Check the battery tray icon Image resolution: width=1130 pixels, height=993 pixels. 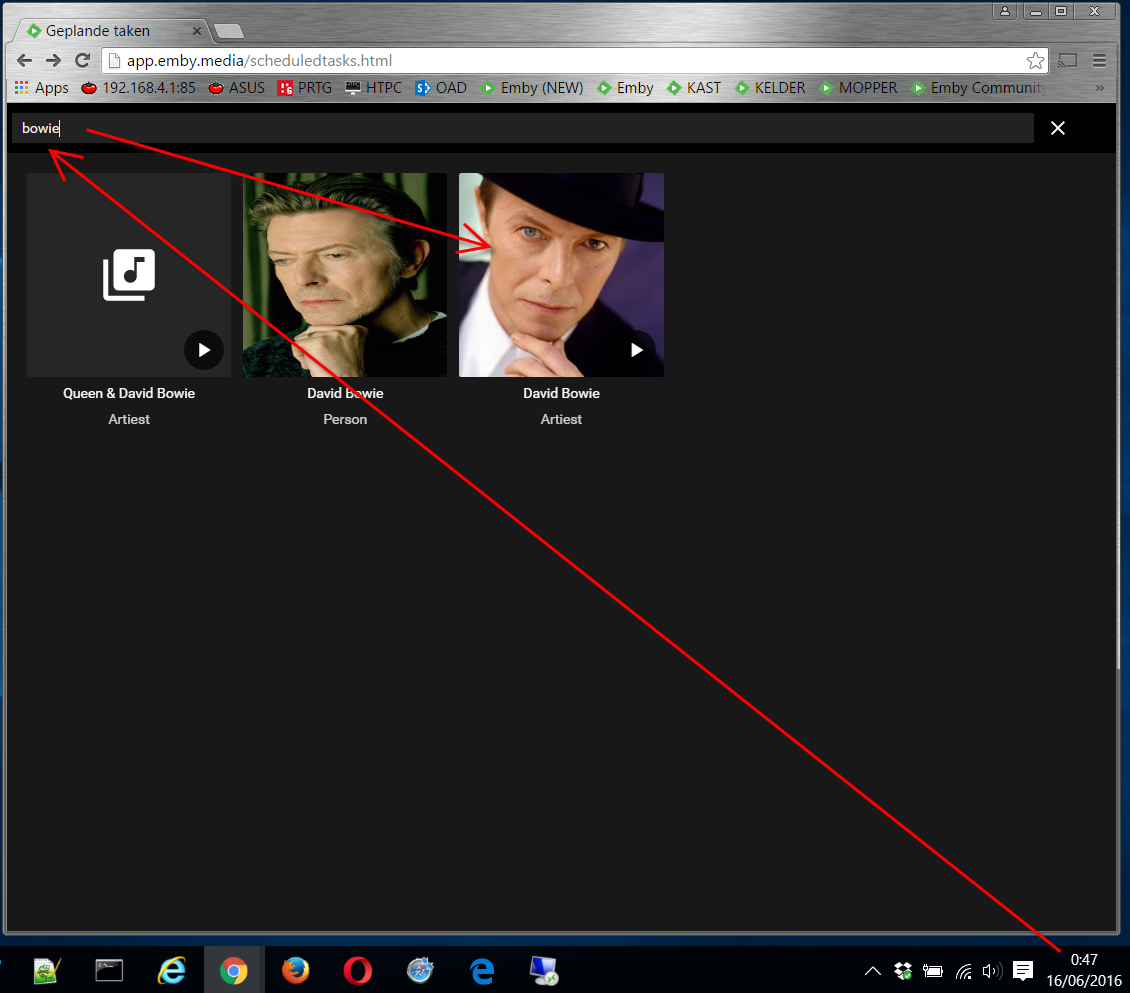[x=933, y=971]
